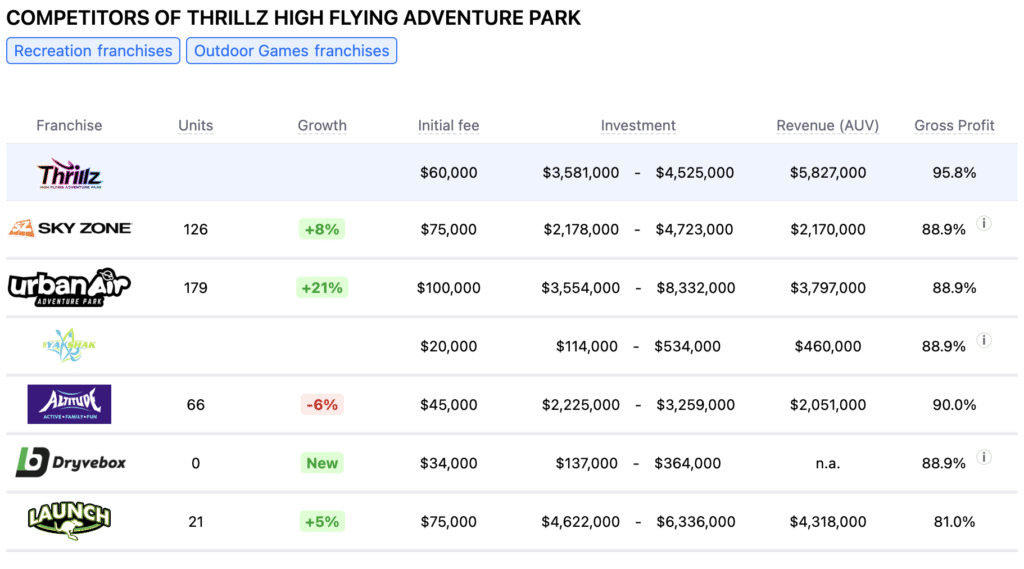1024x569 pixels.
Task: Click the $364,000 maximum investment
Action: 687,463
